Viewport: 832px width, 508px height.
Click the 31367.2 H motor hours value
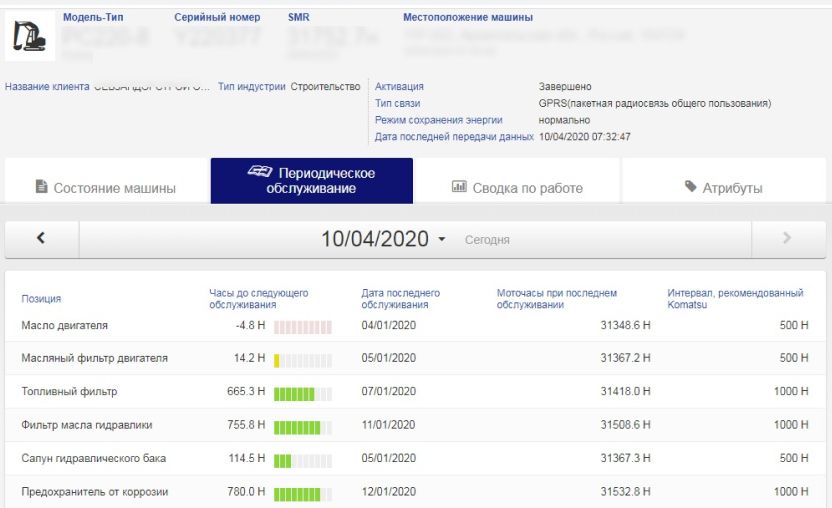pos(625,358)
